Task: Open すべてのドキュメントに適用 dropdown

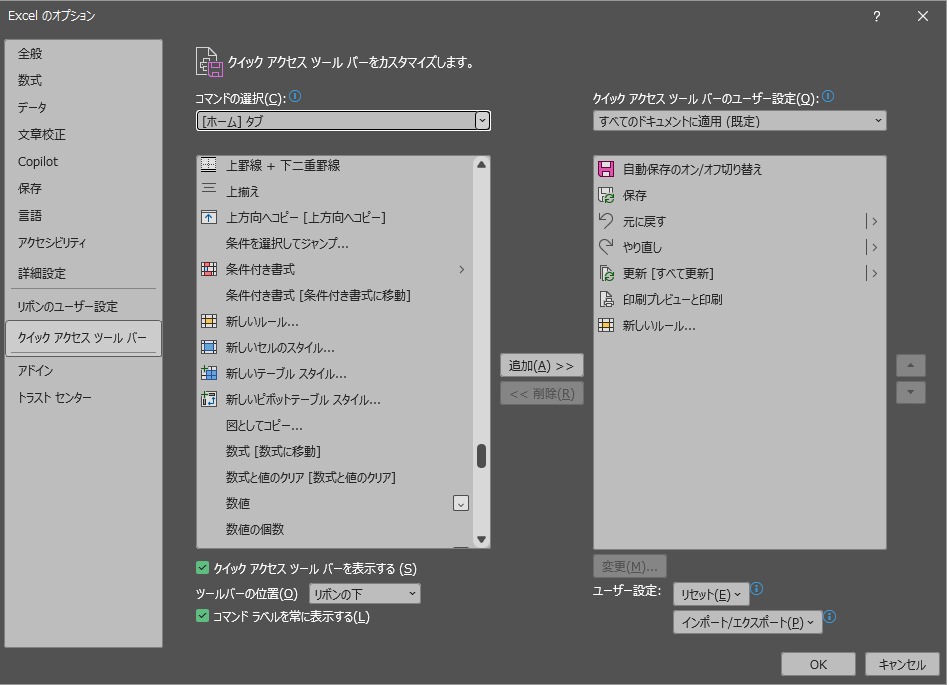Action: tap(739, 121)
